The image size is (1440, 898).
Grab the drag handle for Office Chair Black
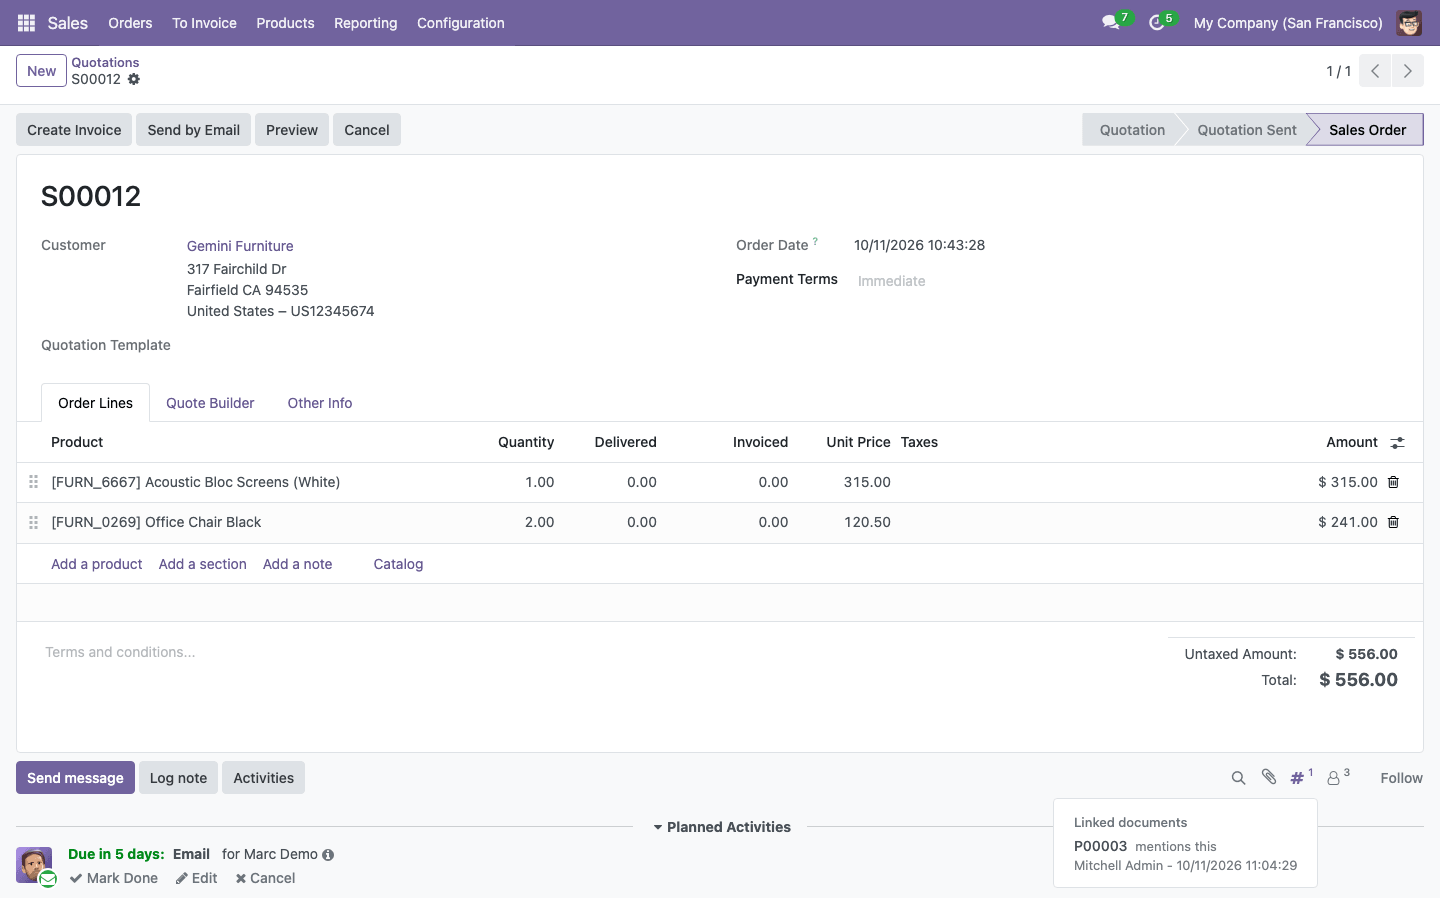click(x=33, y=522)
